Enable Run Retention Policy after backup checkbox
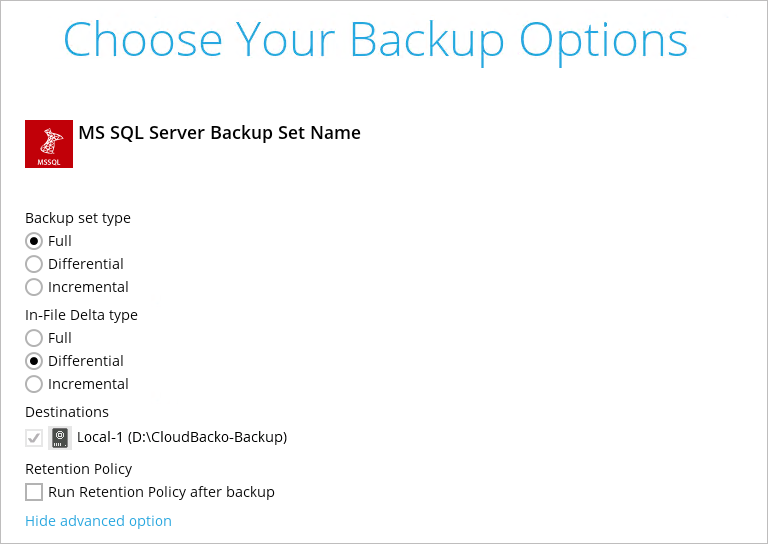This screenshot has height=544, width=768. coord(34,492)
